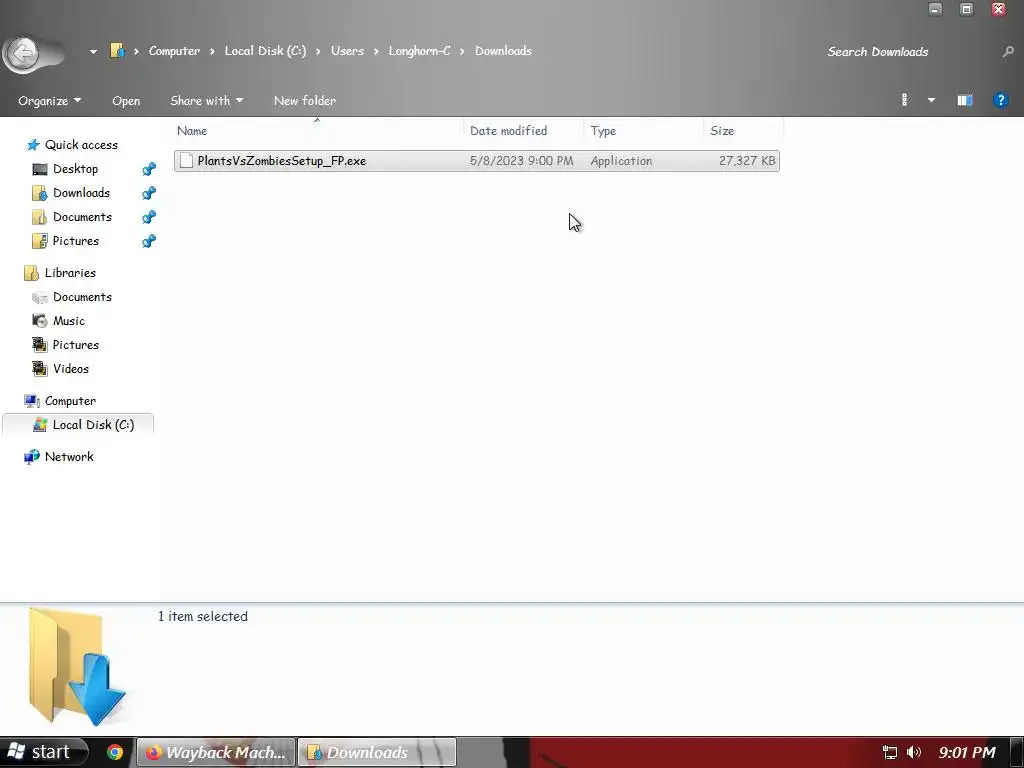
Task: Focus the Search Downloads field
Action: 910,52
